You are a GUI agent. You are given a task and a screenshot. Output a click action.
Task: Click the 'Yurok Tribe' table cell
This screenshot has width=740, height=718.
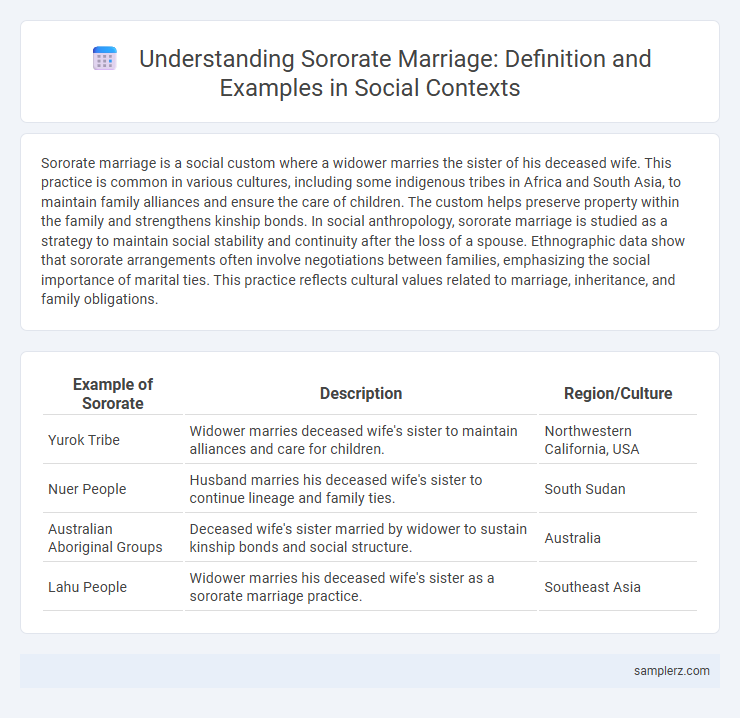(x=113, y=440)
